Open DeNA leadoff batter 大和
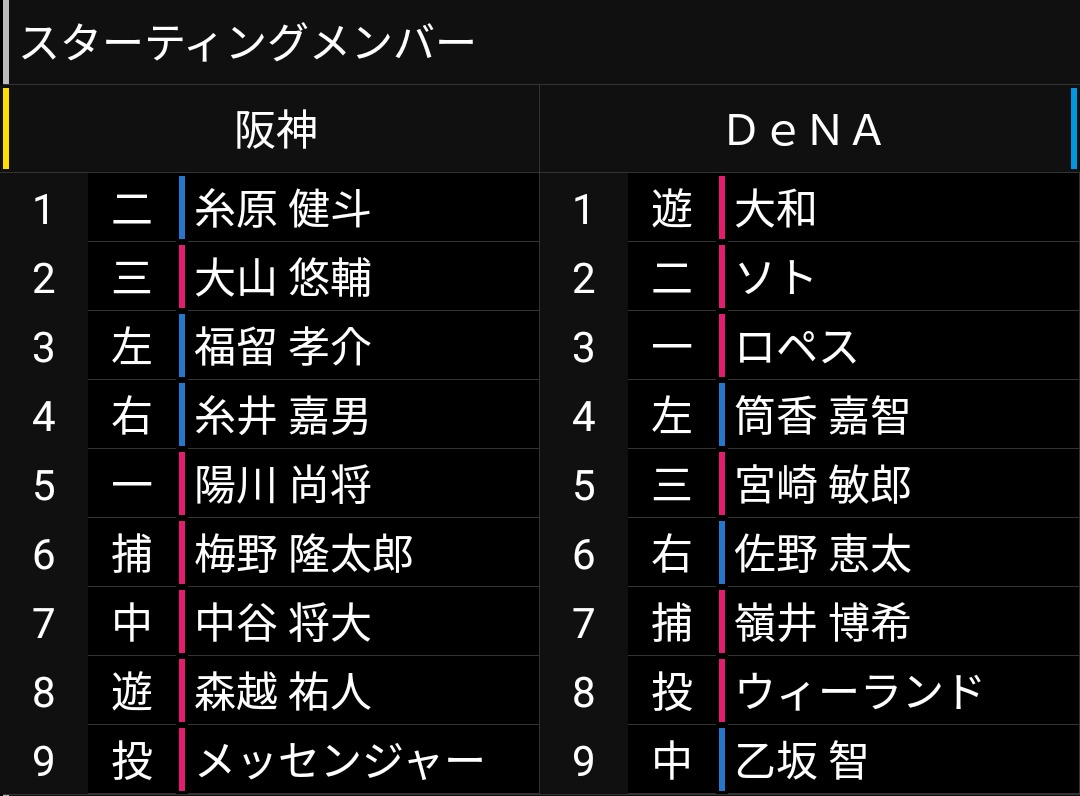Image resolution: width=1080 pixels, height=796 pixels. [x=776, y=209]
